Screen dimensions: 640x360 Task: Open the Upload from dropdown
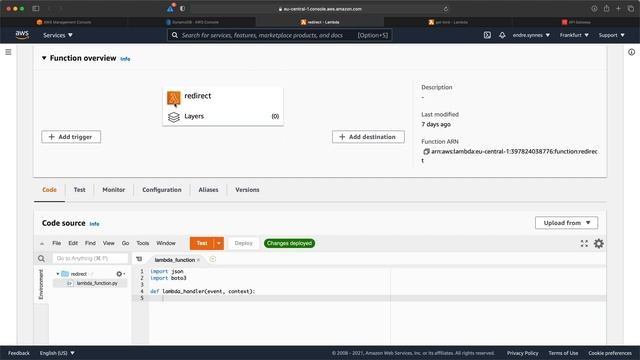567,223
